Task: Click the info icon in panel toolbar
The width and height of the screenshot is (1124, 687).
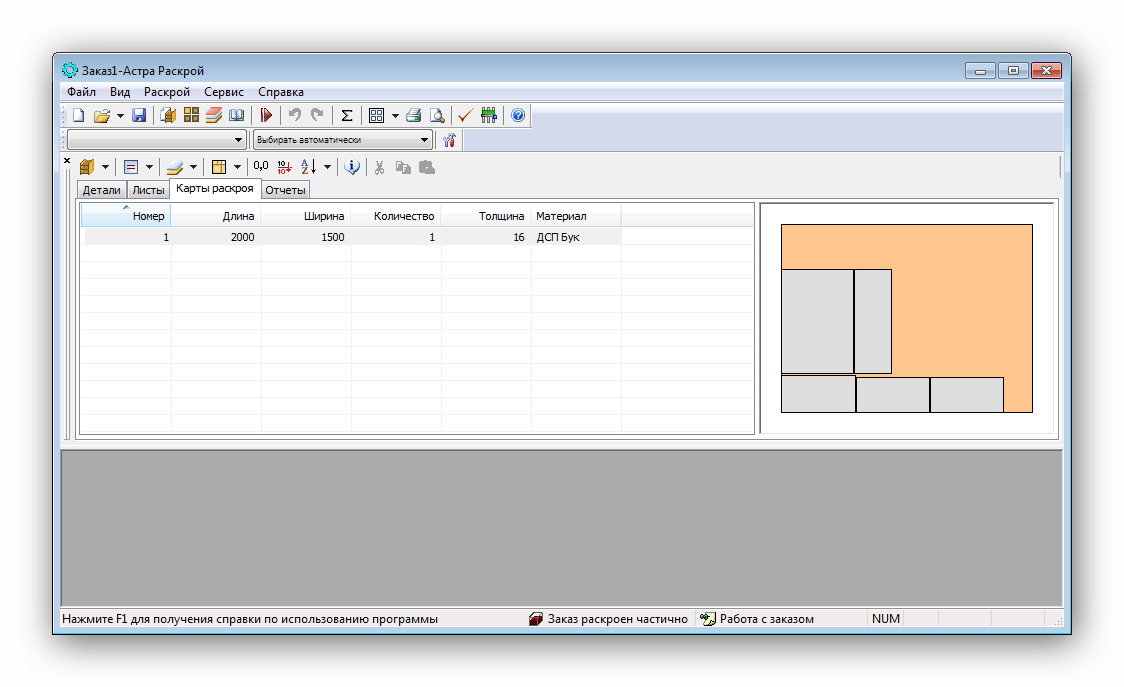Action: tap(351, 167)
